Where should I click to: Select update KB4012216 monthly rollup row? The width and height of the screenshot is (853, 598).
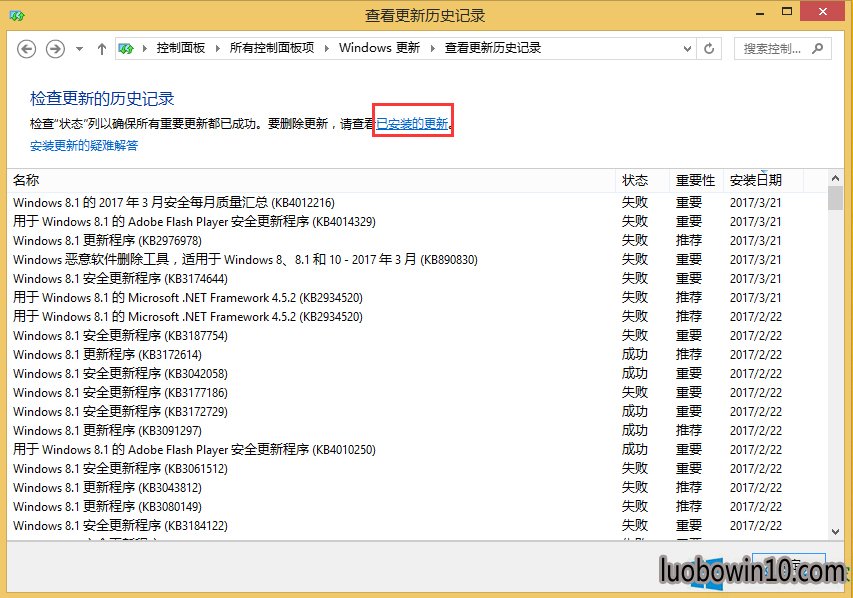pos(417,202)
